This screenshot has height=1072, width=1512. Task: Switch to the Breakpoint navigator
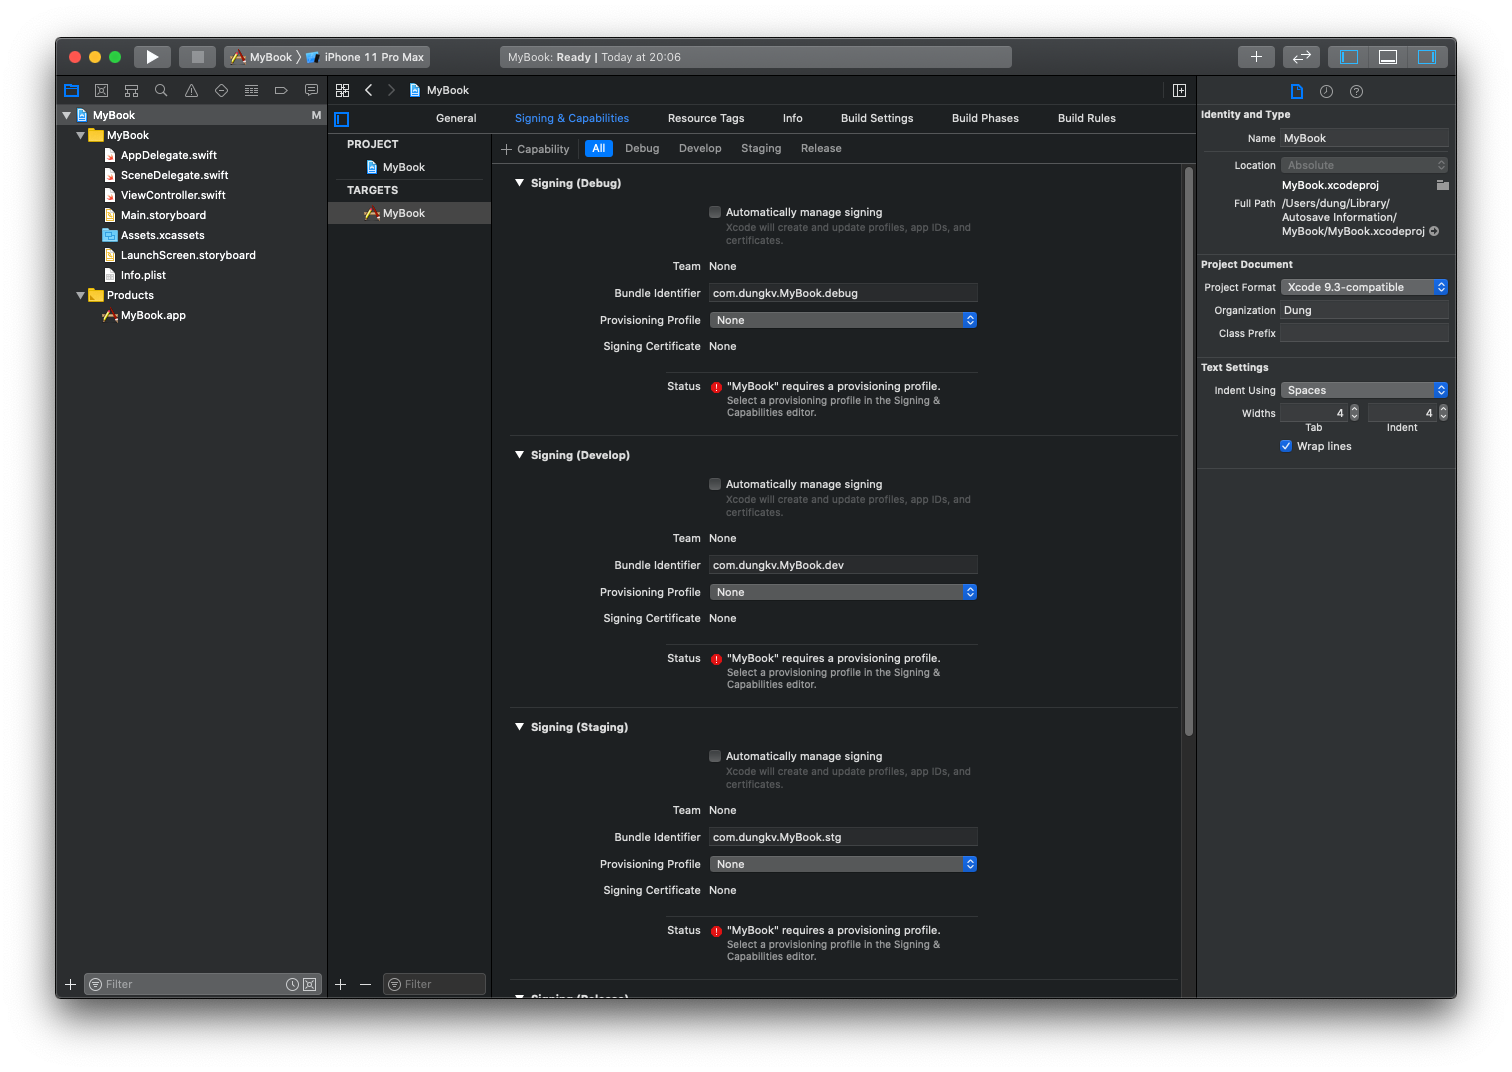[281, 90]
